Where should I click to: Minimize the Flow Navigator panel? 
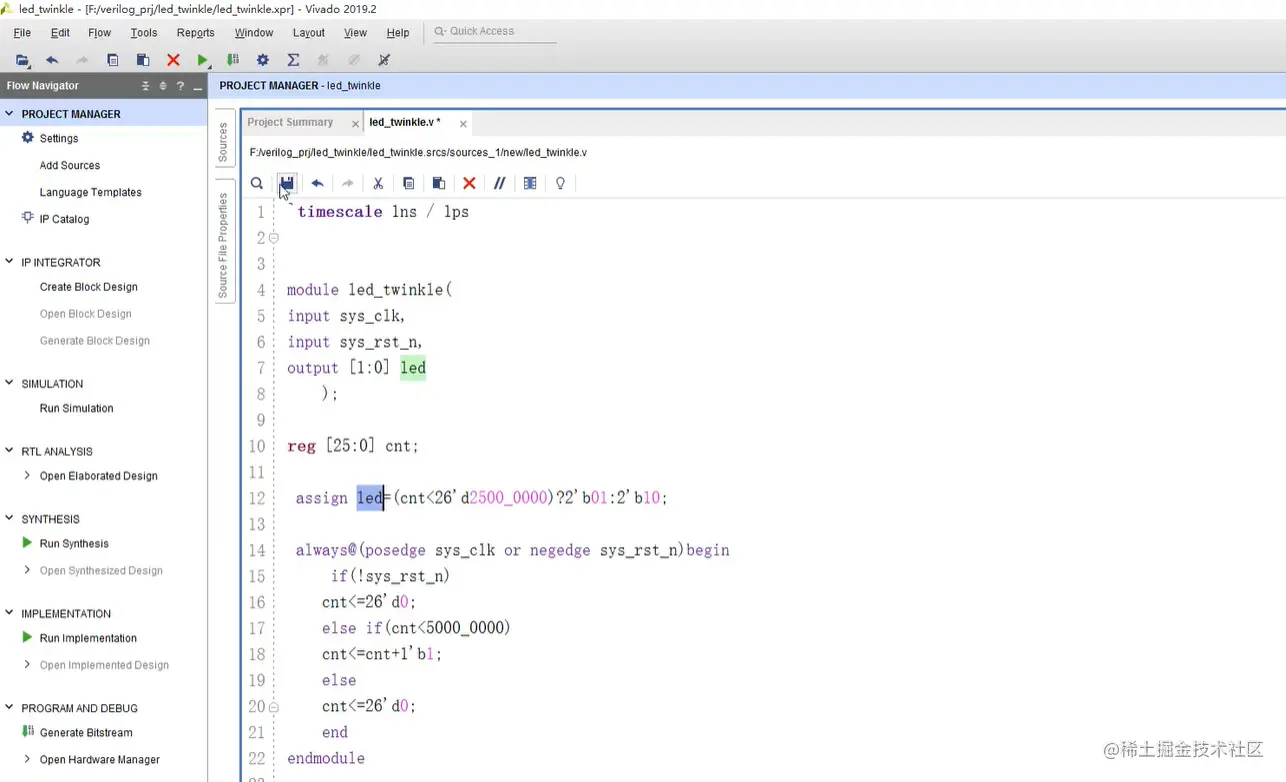(198, 87)
